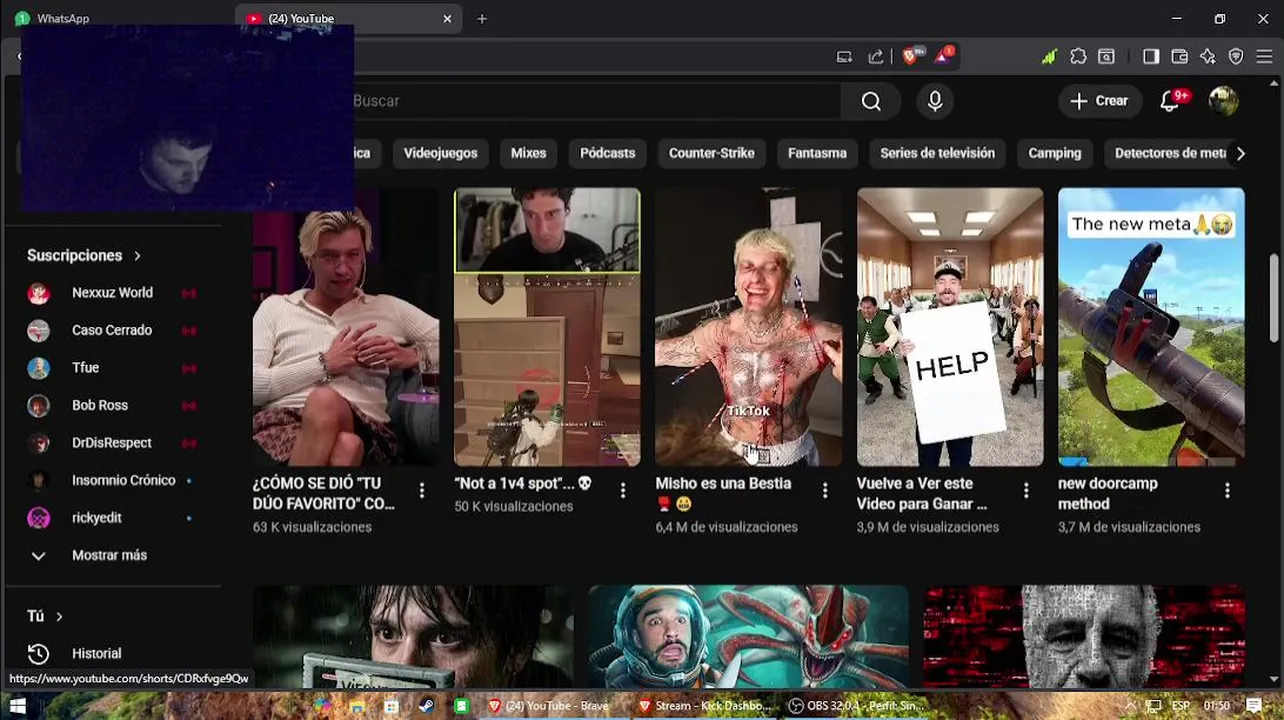Toggle the Brave sidebar panel icon
Image resolution: width=1284 pixels, height=720 pixels.
pyautogui.click(x=1151, y=57)
